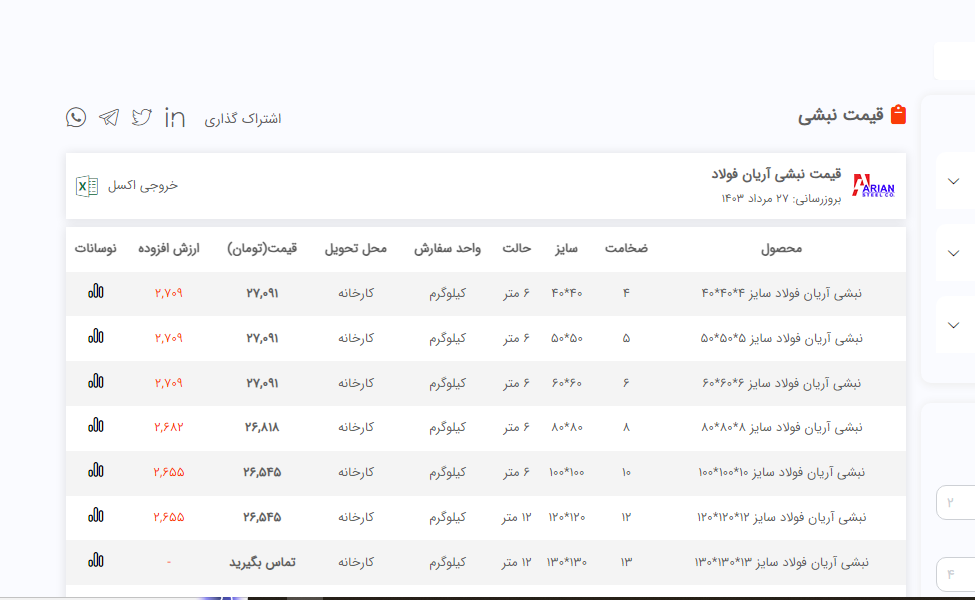
Task: Click the sidebar input field showing ۴
Action: [x=955, y=575]
